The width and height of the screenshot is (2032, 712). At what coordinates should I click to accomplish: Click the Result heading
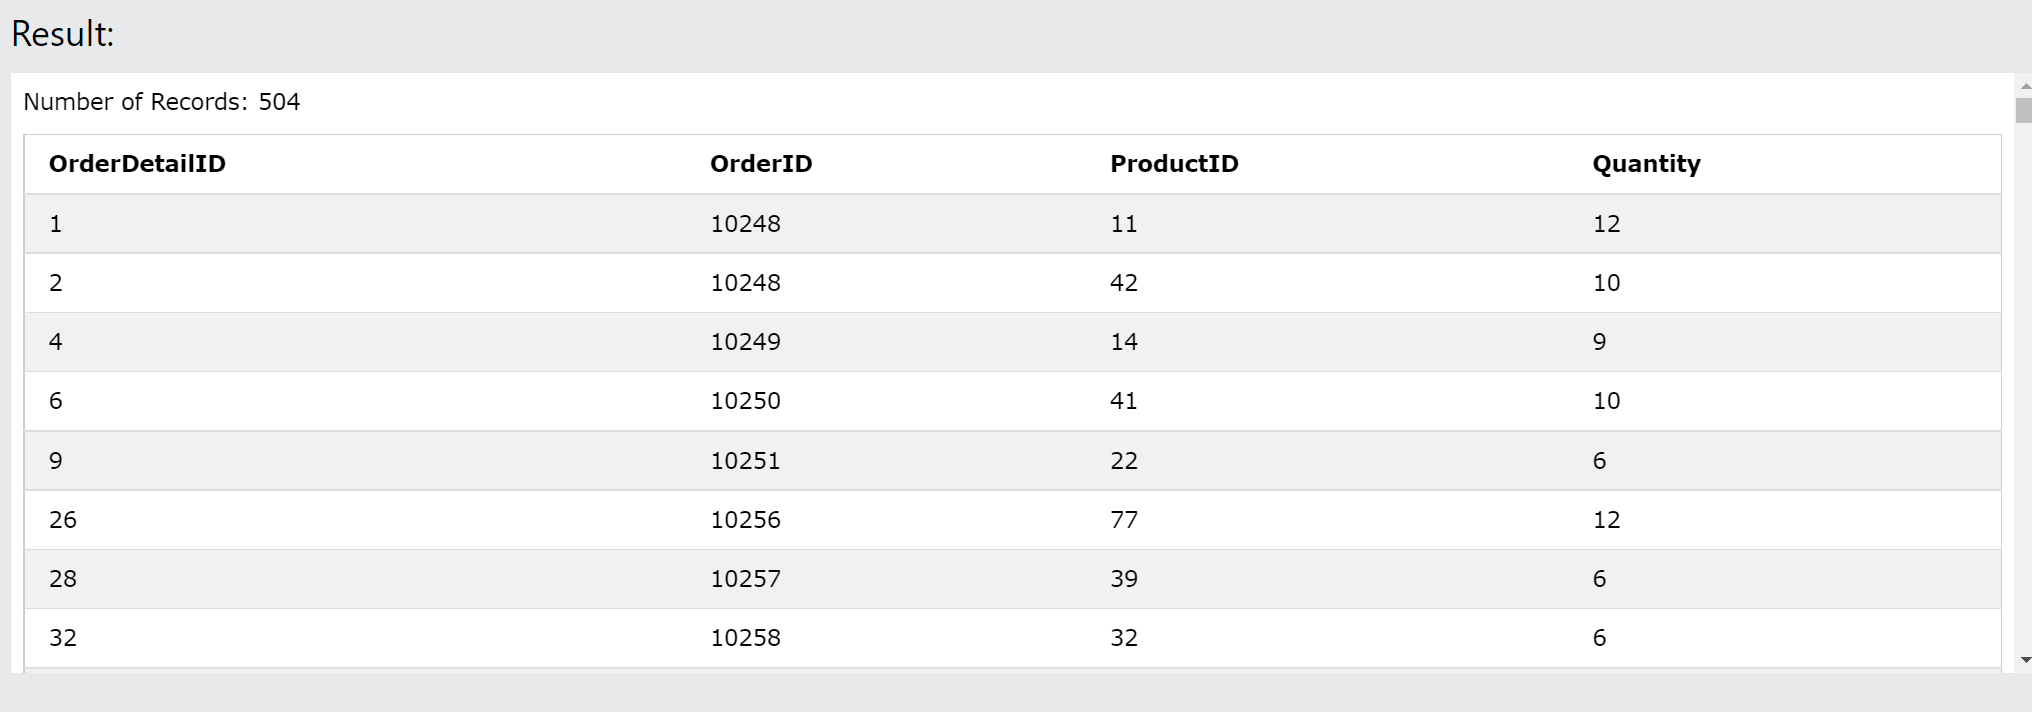[63, 34]
